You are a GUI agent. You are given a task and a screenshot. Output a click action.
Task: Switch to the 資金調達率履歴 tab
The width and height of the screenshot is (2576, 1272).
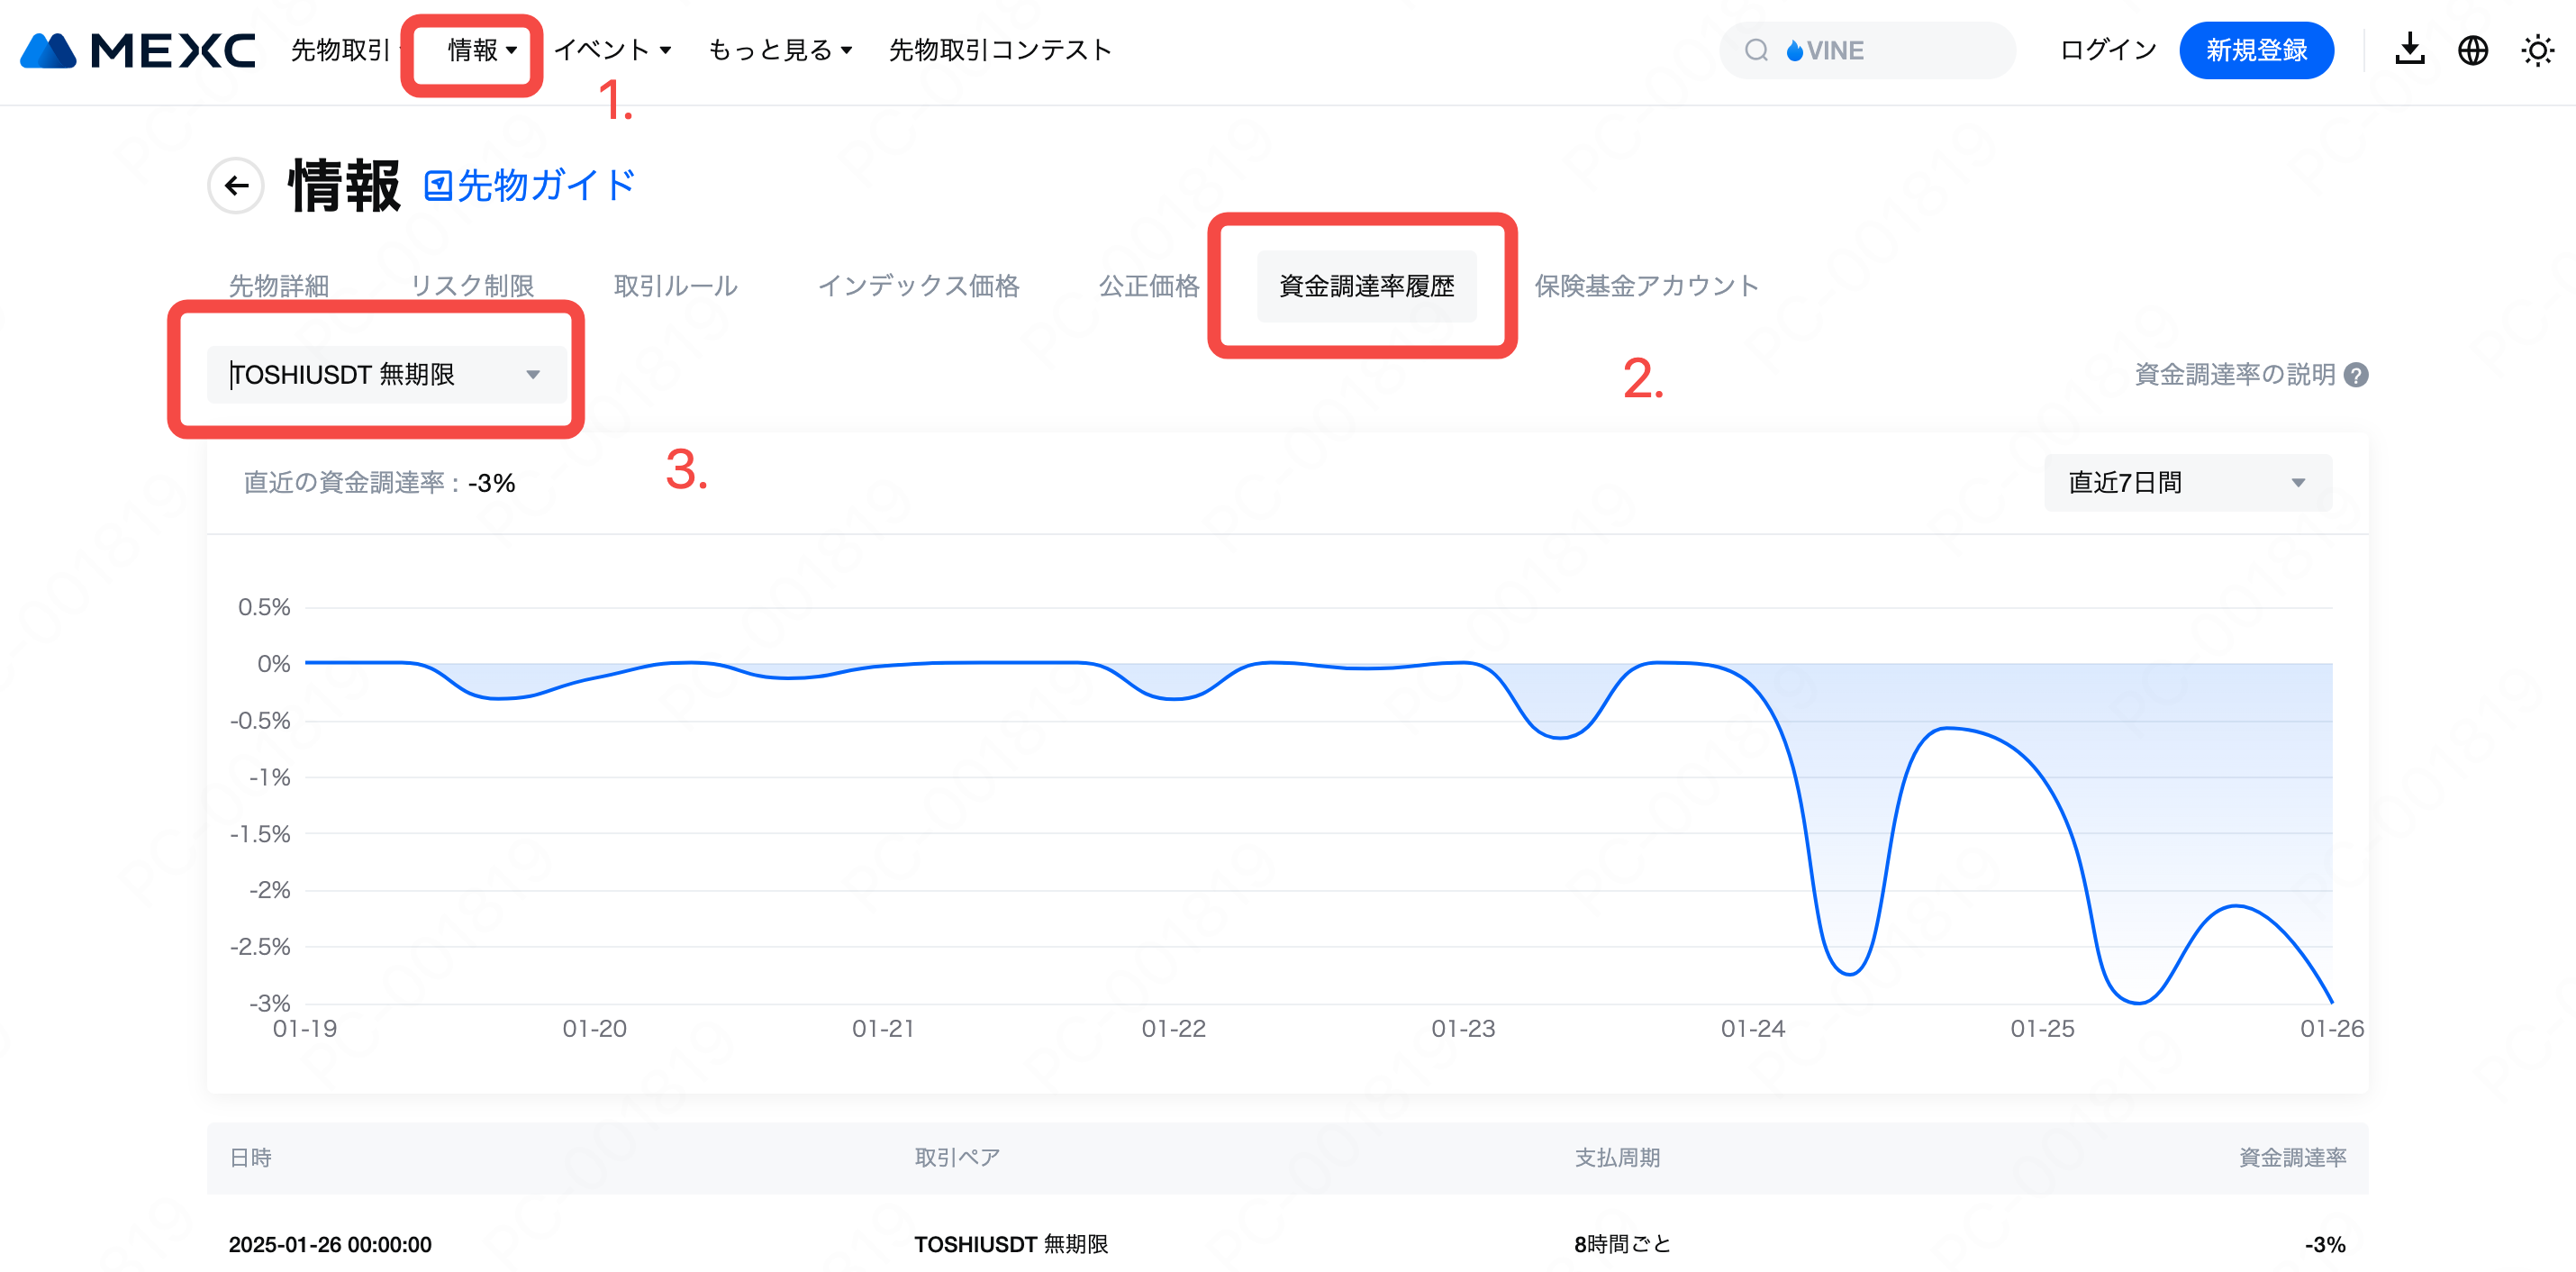pos(1366,286)
